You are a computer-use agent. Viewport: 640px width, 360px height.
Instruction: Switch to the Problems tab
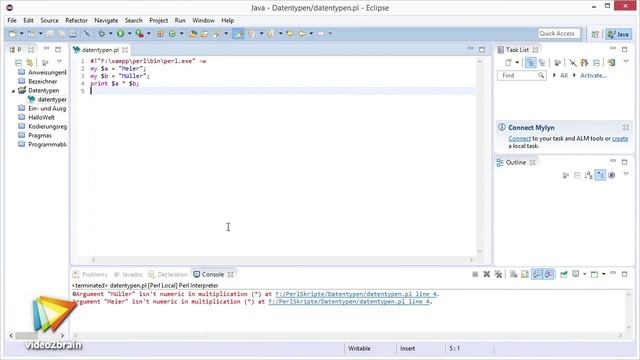coord(90,274)
